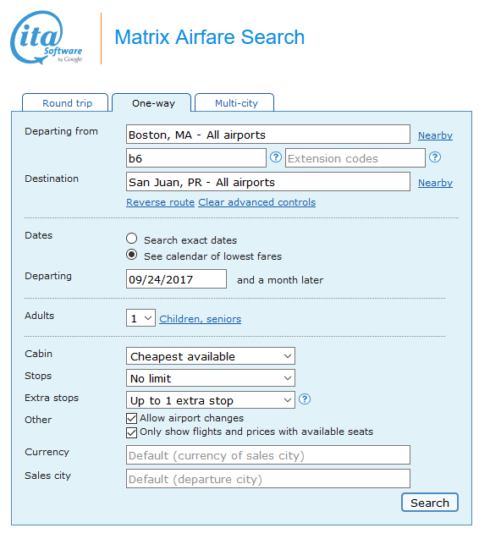Image resolution: width=490 pixels, height=550 pixels.
Task: Expand the Cabin dropdown
Action: (x=210, y=356)
